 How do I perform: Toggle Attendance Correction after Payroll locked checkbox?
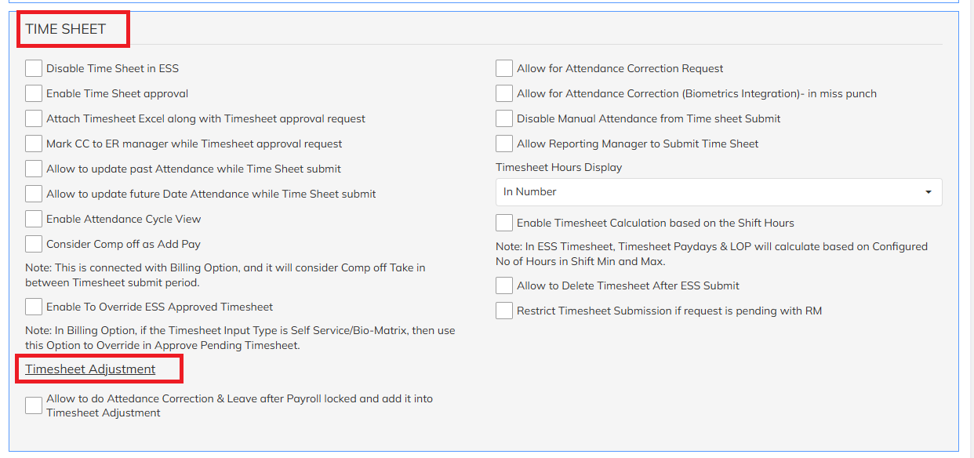click(34, 405)
